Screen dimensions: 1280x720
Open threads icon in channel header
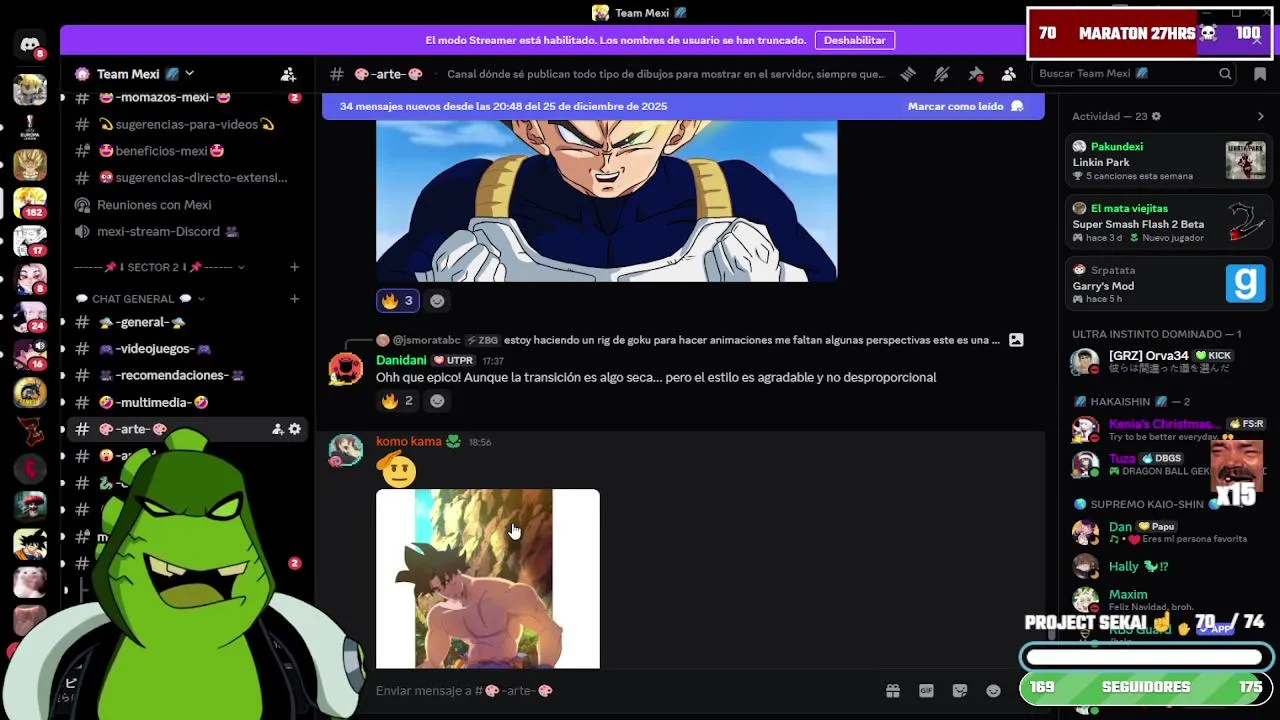(x=908, y=74)
